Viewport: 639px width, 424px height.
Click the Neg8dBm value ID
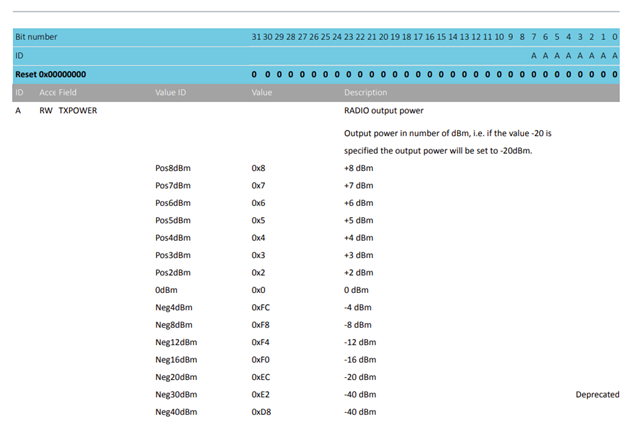click(x=173, y=324)
